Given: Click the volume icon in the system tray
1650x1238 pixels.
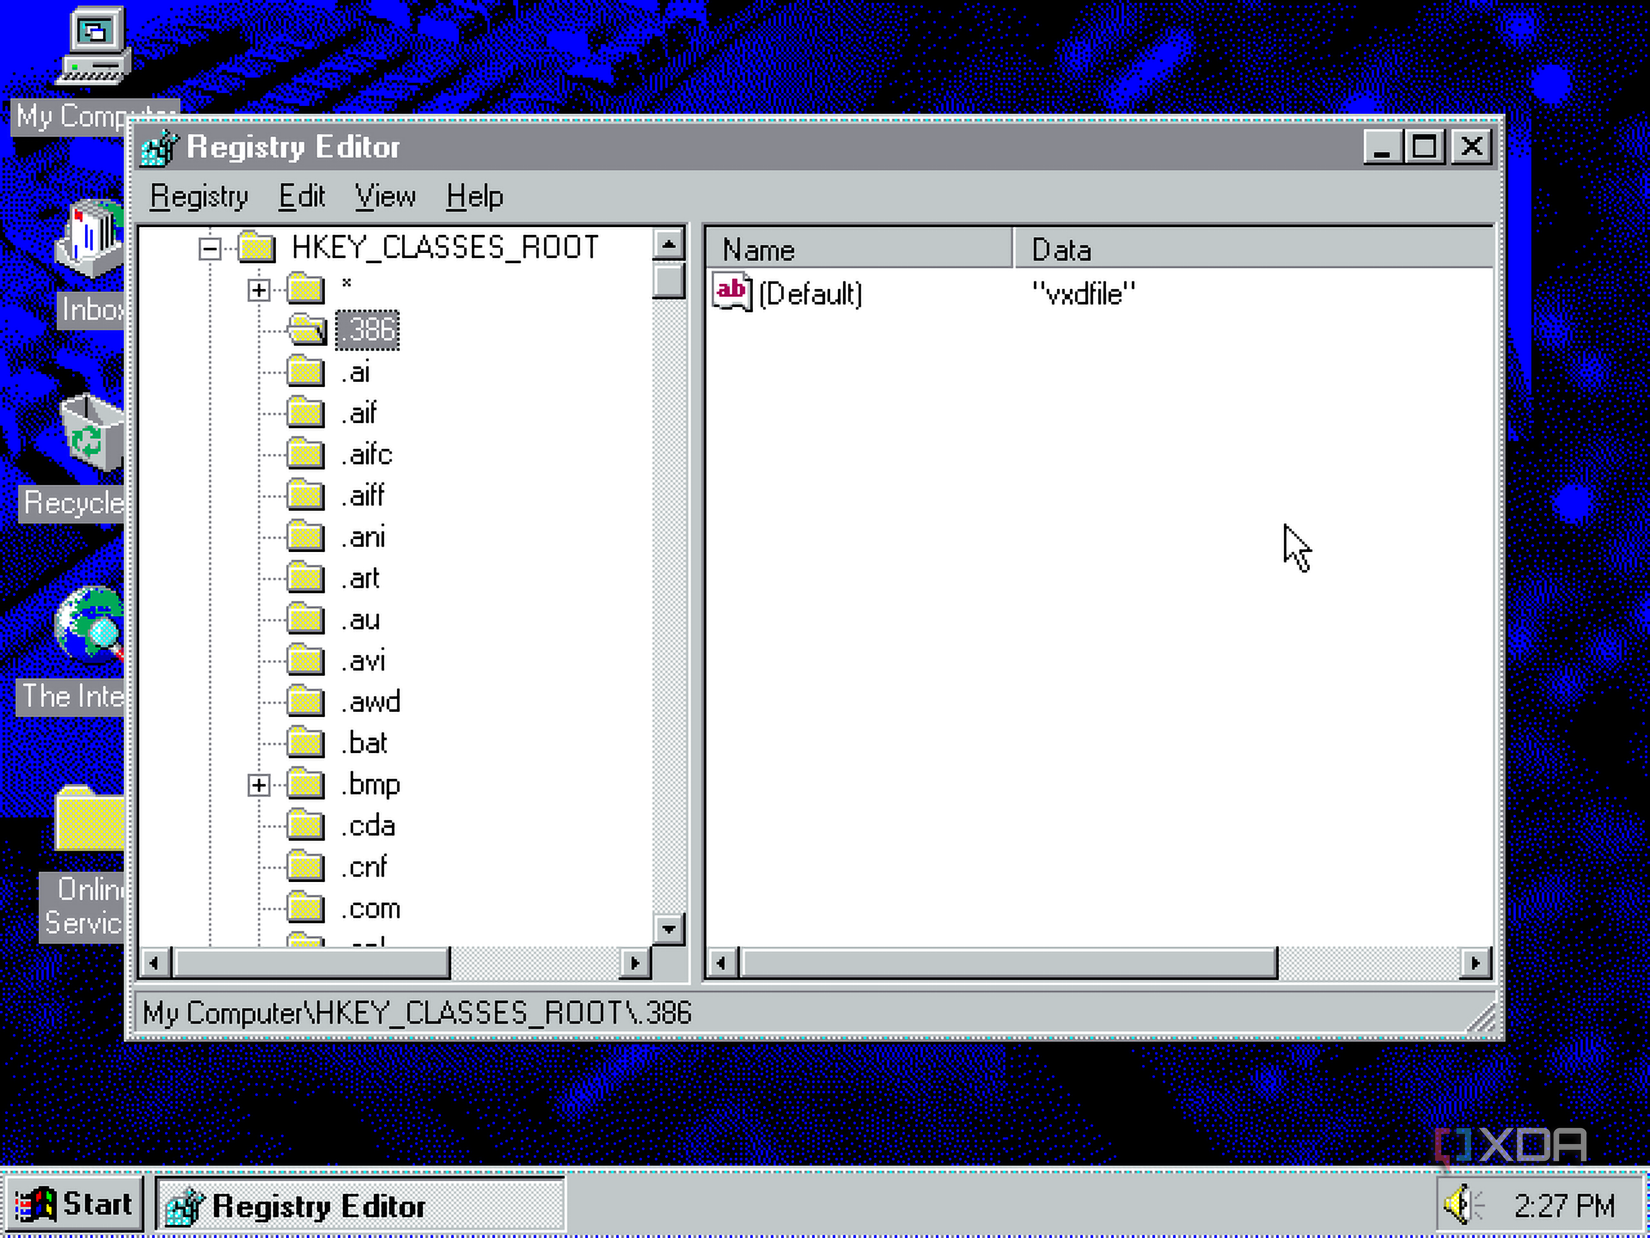Looking at the screenshot, I should tap(1461, 1204).
